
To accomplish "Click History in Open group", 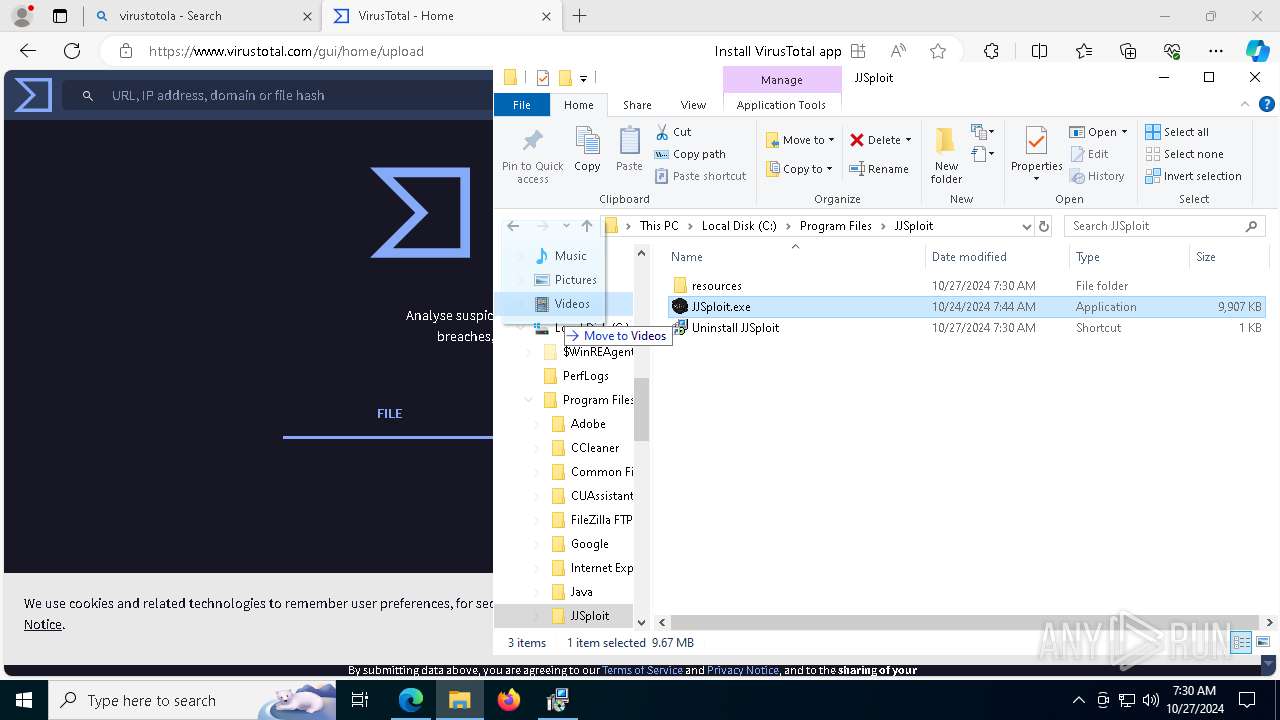I will tap(1098, 176).
